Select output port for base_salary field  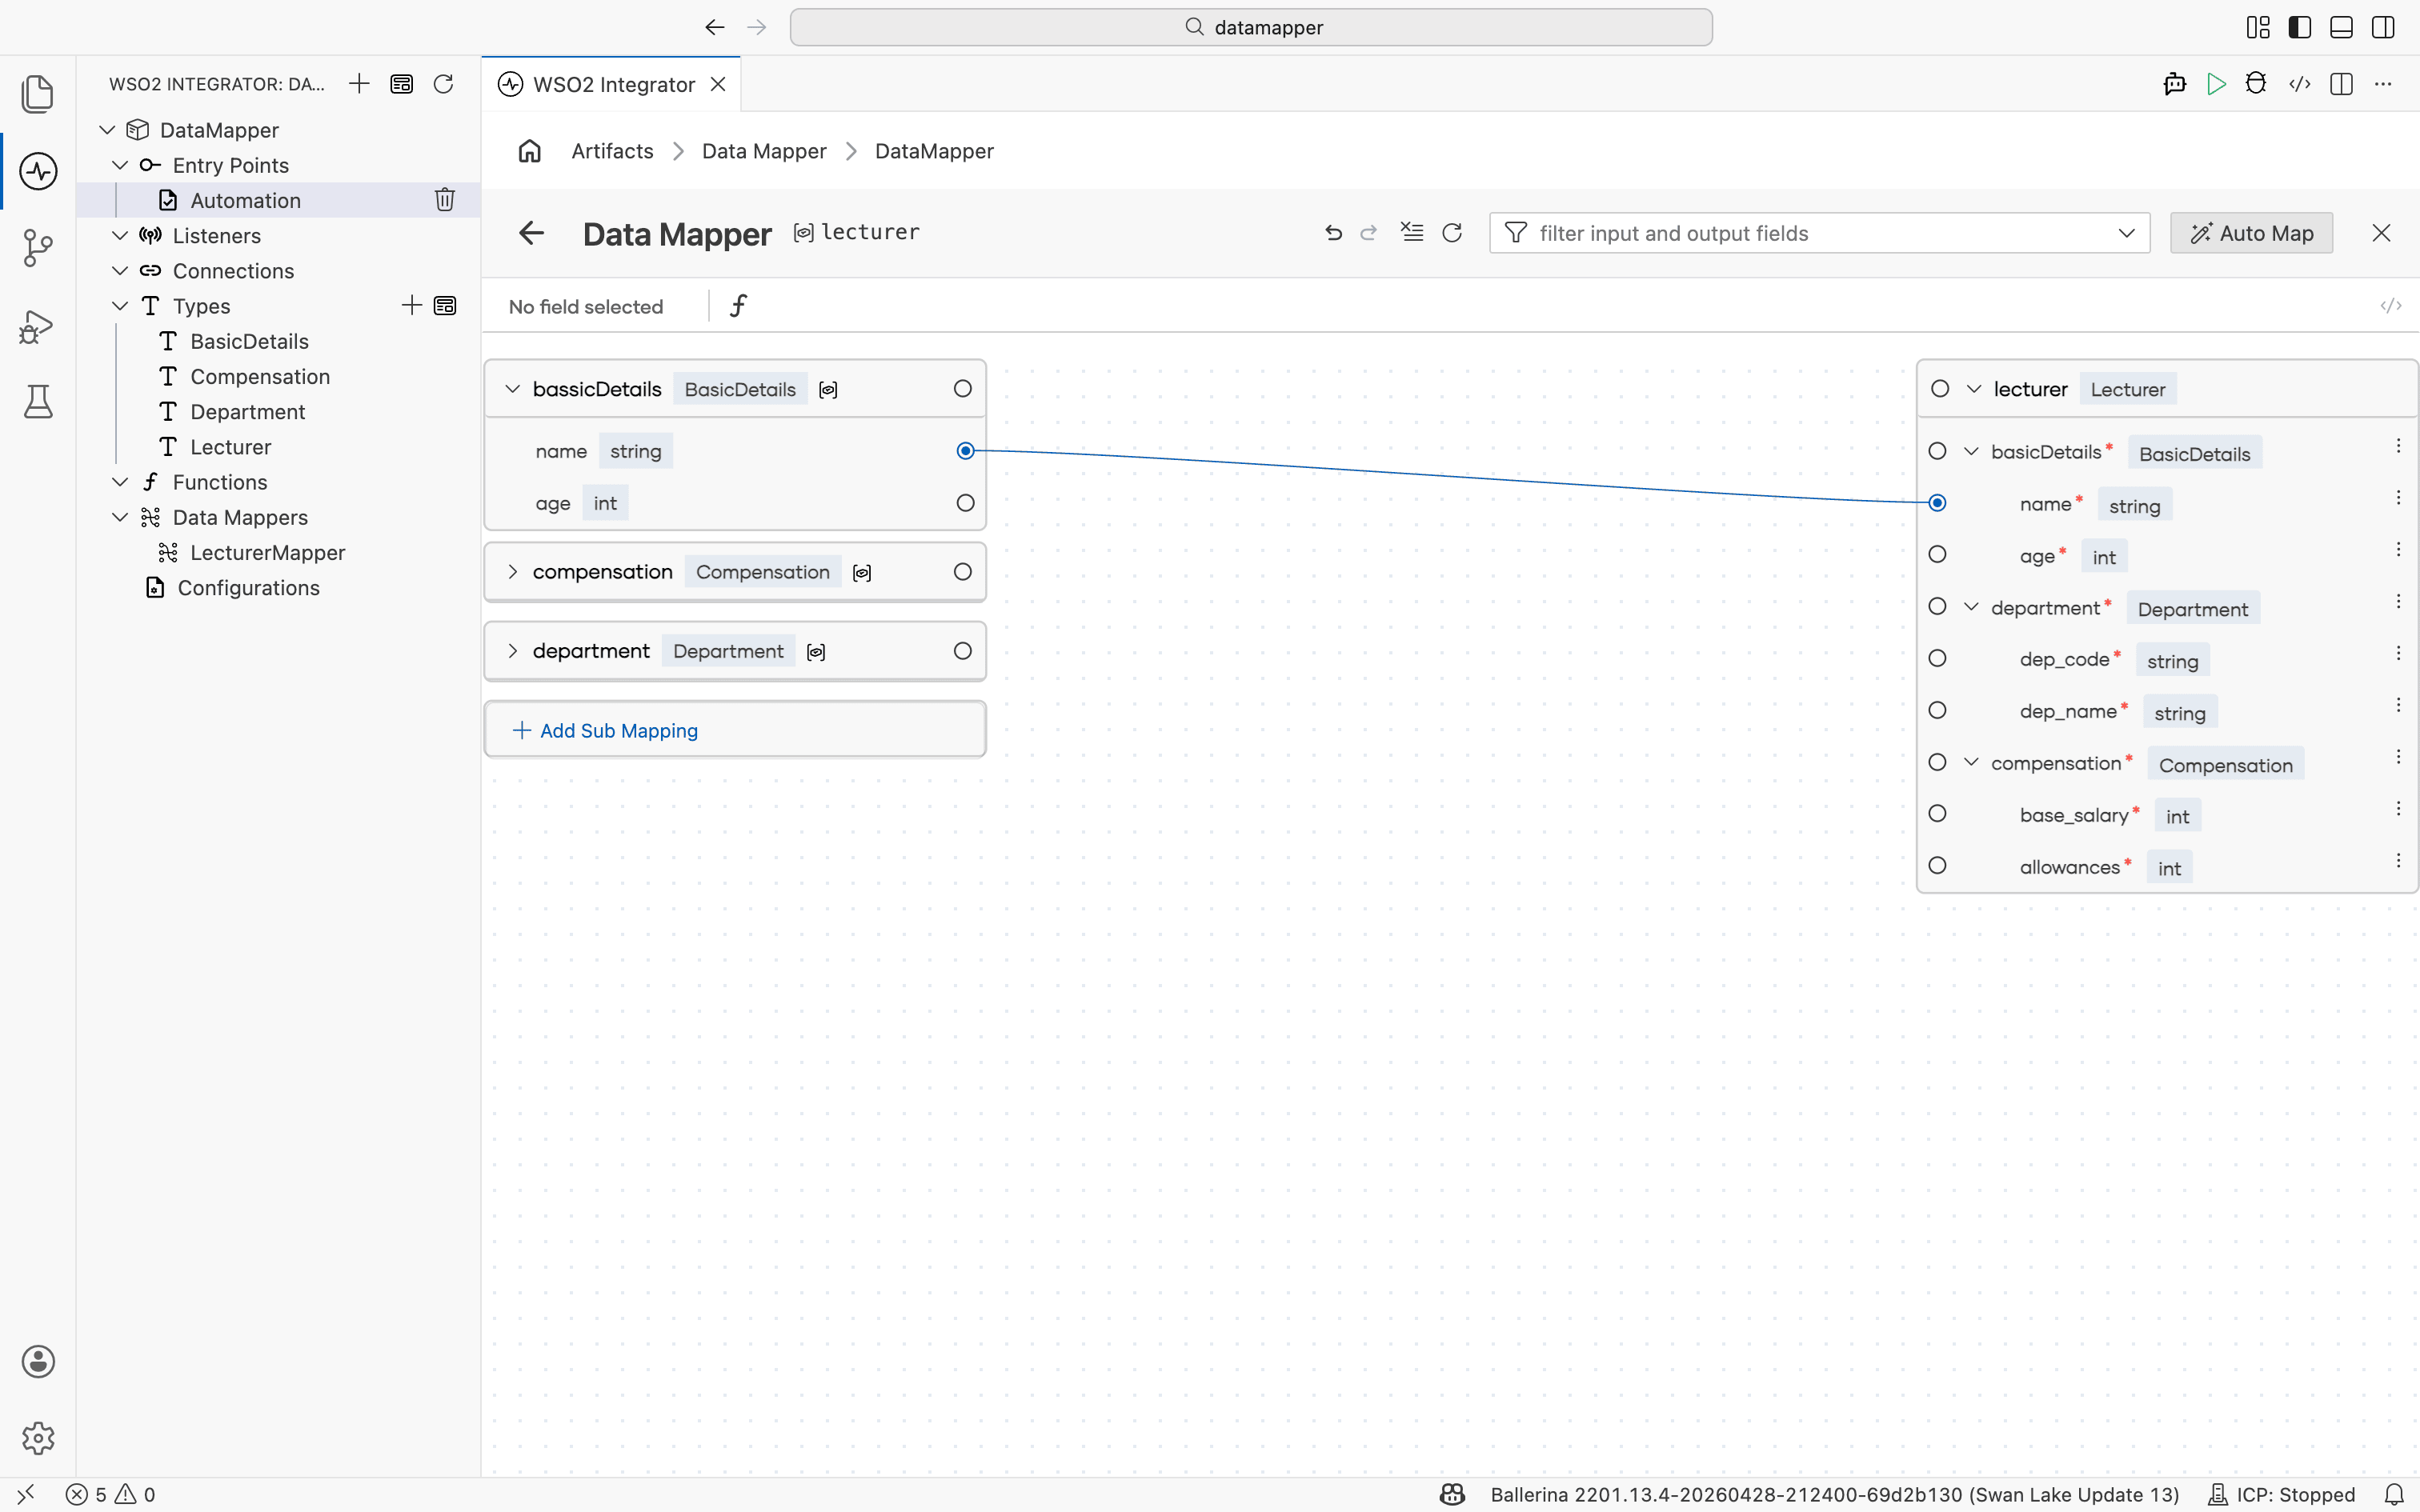[x=1937, y=814]
